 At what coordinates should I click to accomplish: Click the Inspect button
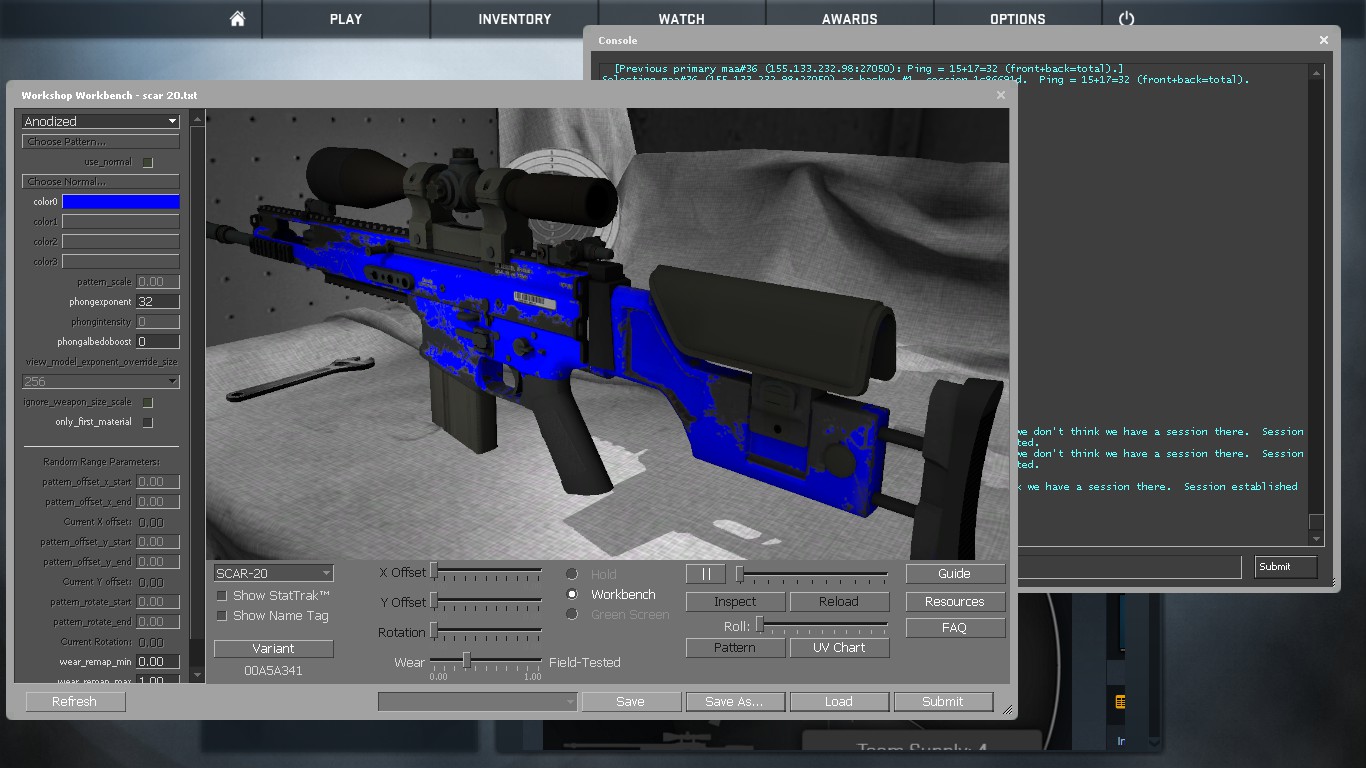coord(735,601)
